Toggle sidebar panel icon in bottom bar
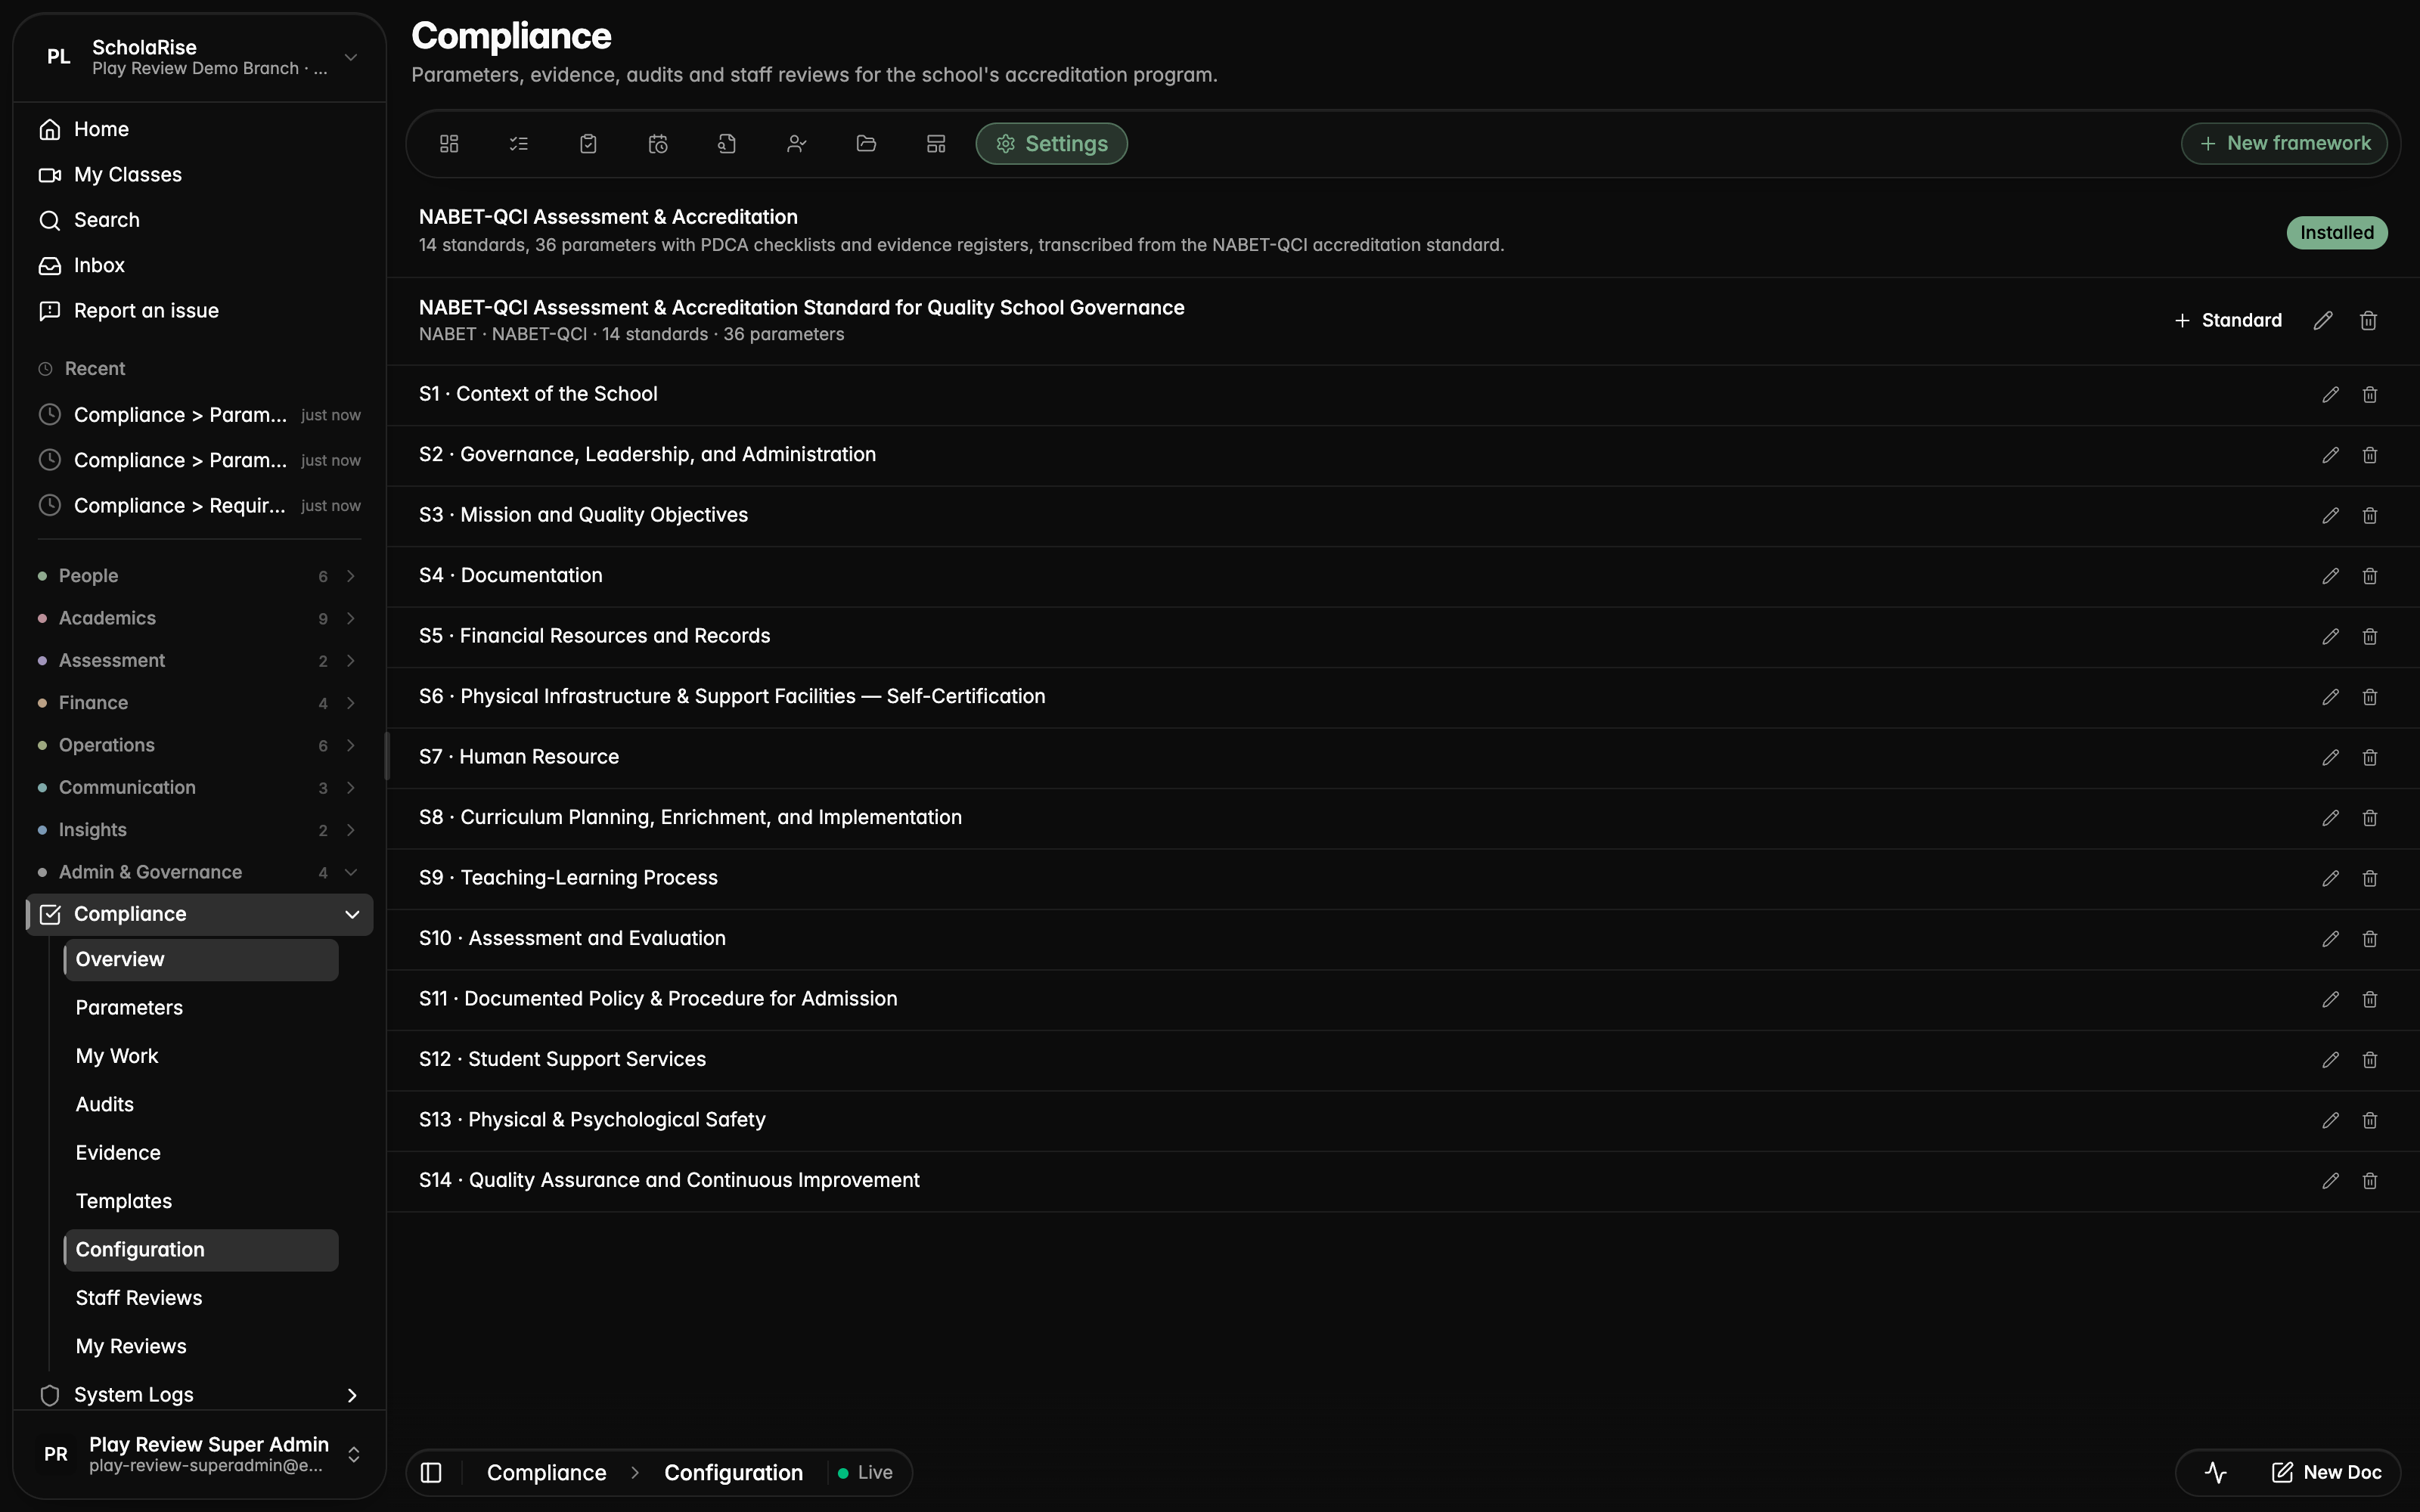The image size is (2420, 1512). click(x=431, y=1473)
